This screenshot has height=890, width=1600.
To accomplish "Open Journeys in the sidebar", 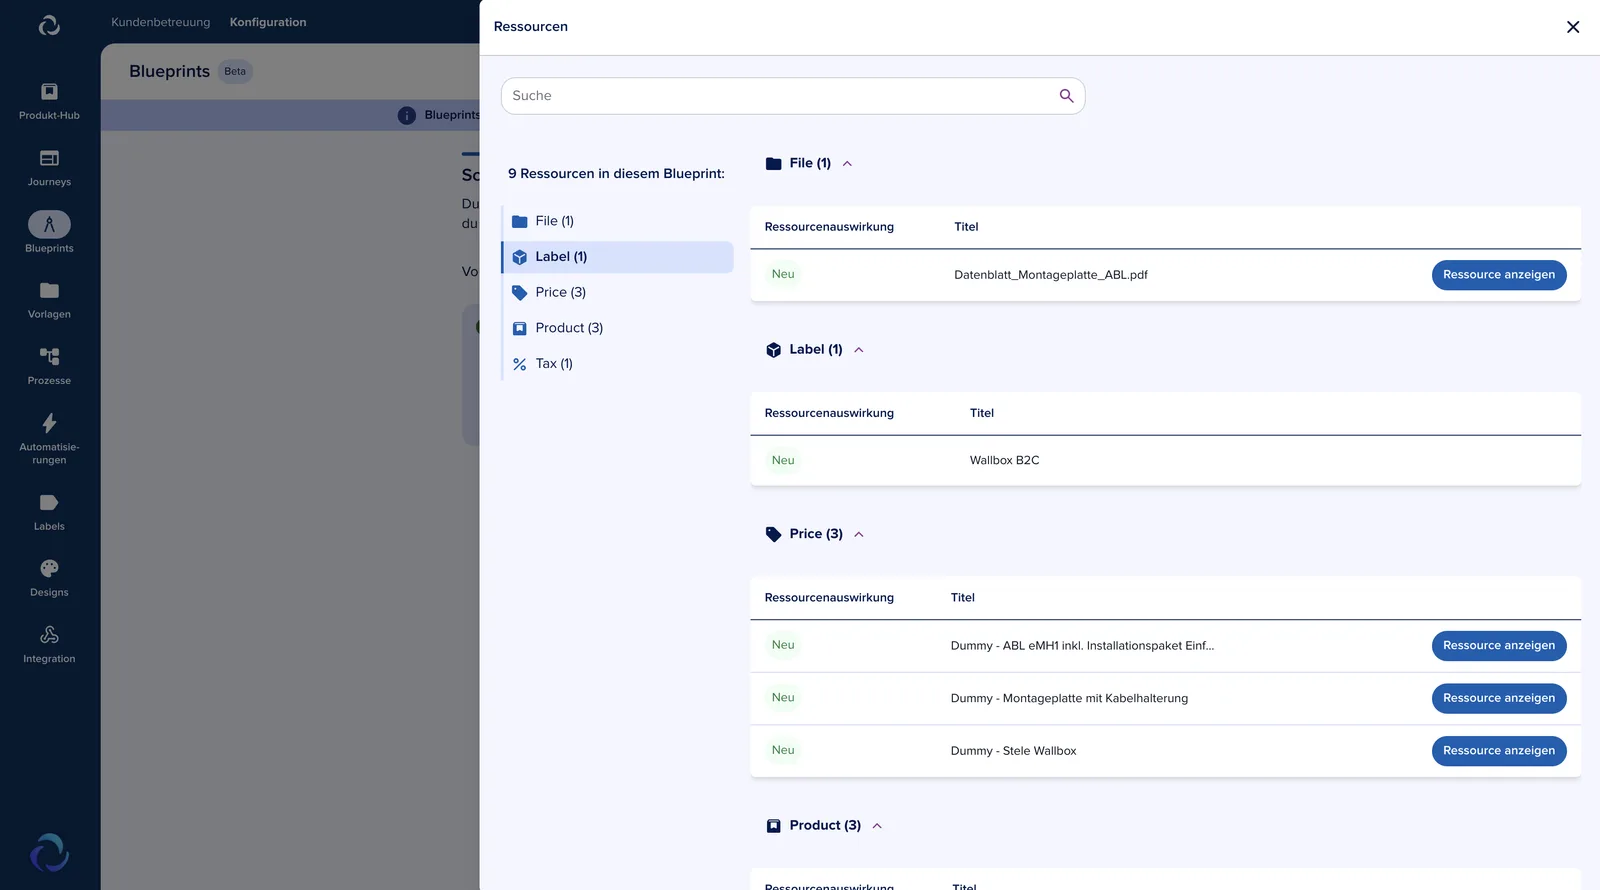I will (x=49, y=168).
